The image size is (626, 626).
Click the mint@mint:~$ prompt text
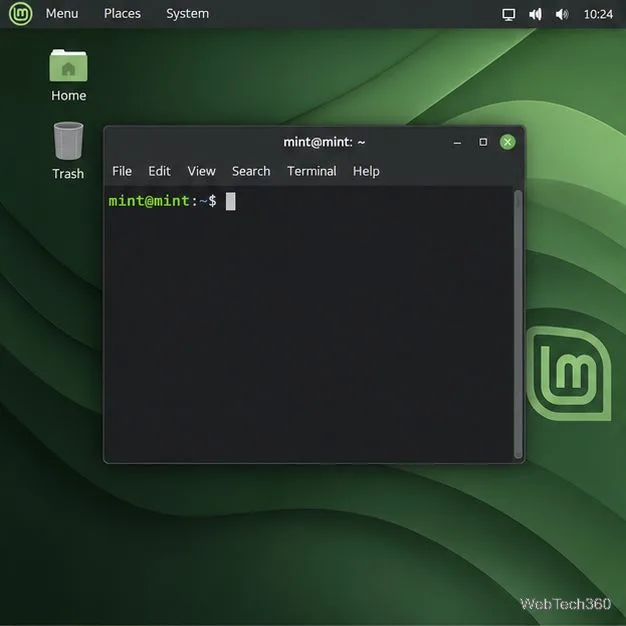pyautogui.click(x=162, y=201)
